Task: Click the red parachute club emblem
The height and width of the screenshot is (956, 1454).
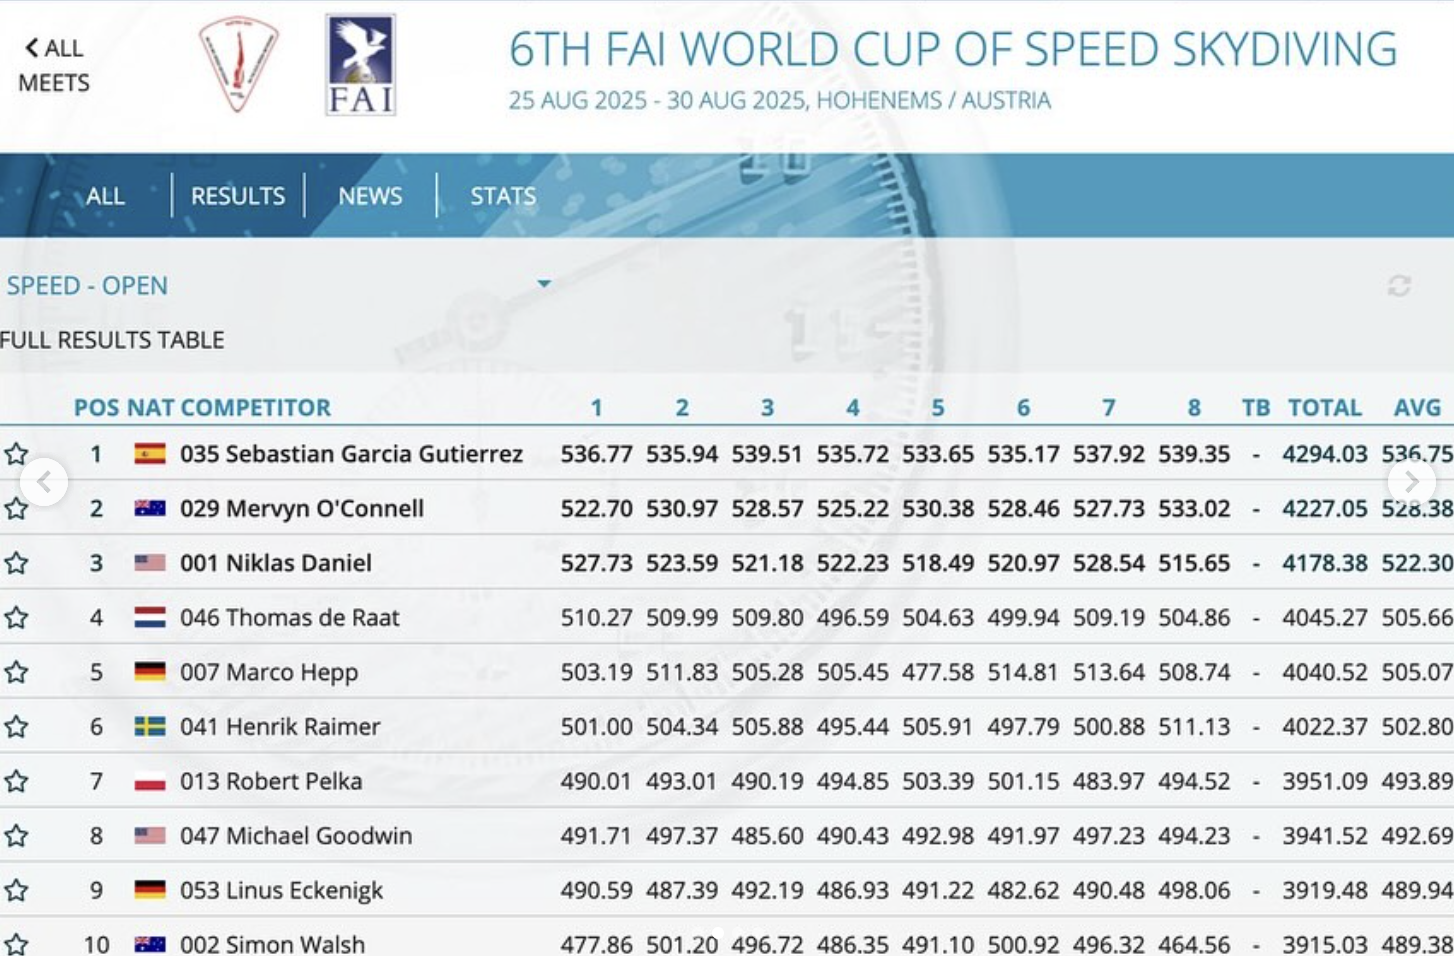Action: click(x=238, y=64)
